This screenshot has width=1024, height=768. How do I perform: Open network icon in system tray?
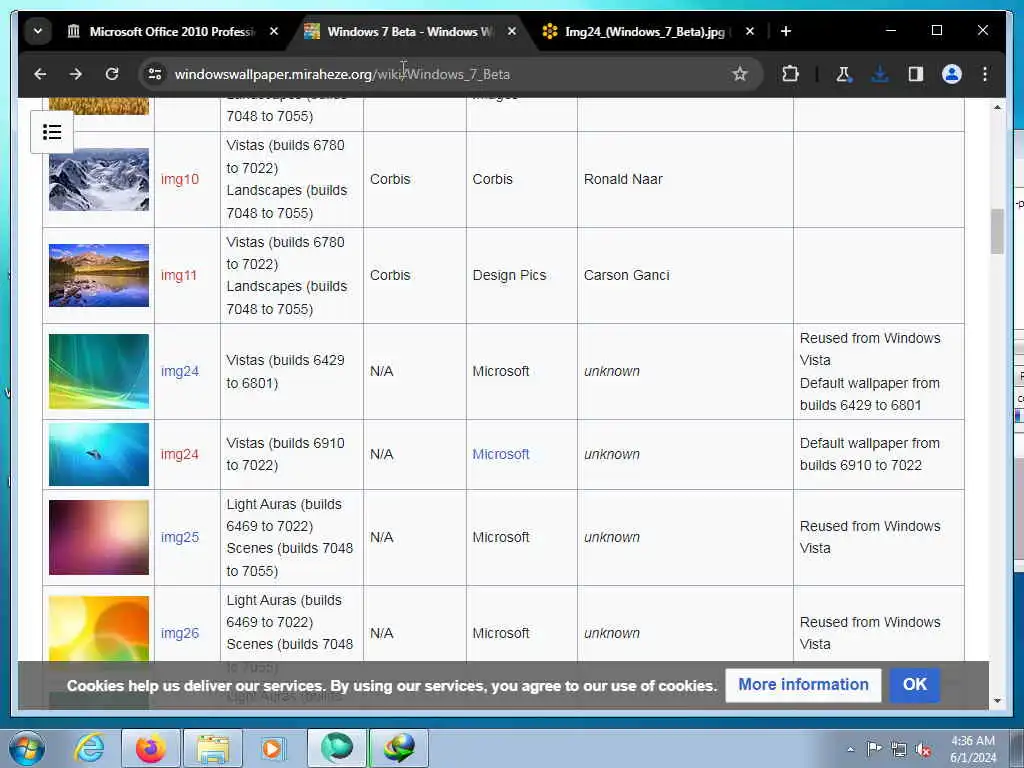tap(899, 750)
